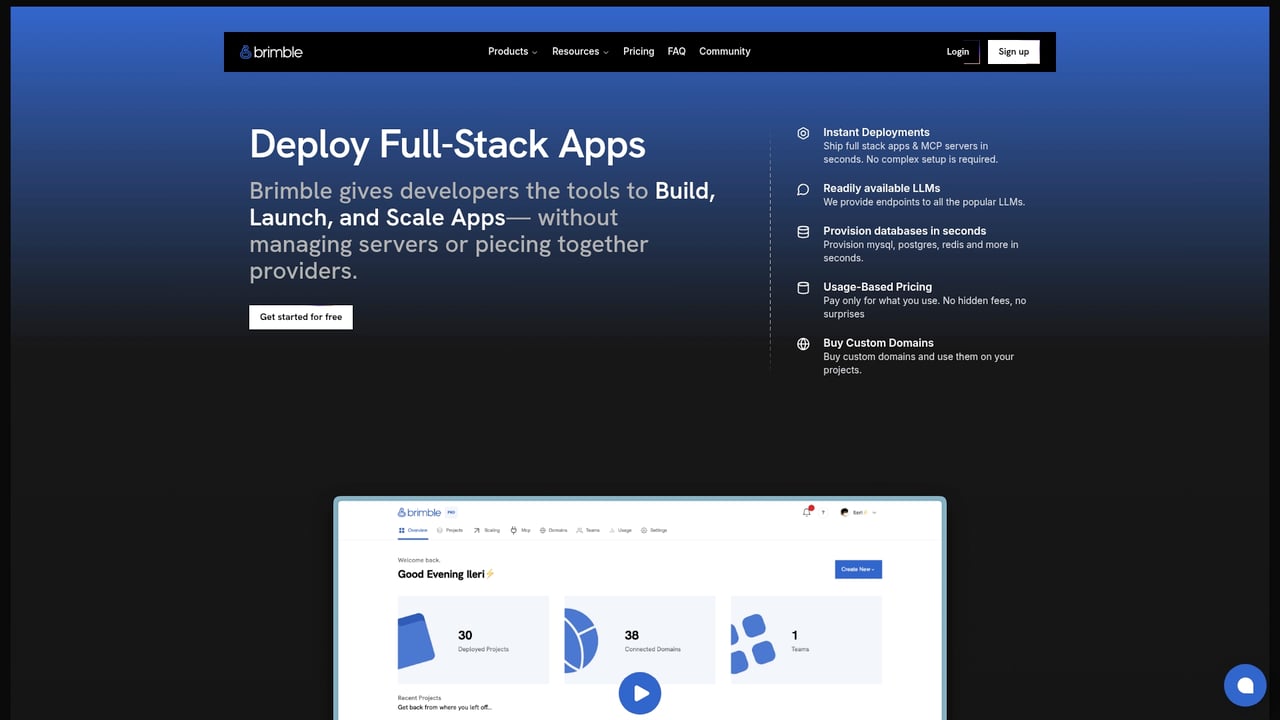1280x720 pixels.
Task: Click the Buy Custom Domains globe icon
Action: click(803, 344)
